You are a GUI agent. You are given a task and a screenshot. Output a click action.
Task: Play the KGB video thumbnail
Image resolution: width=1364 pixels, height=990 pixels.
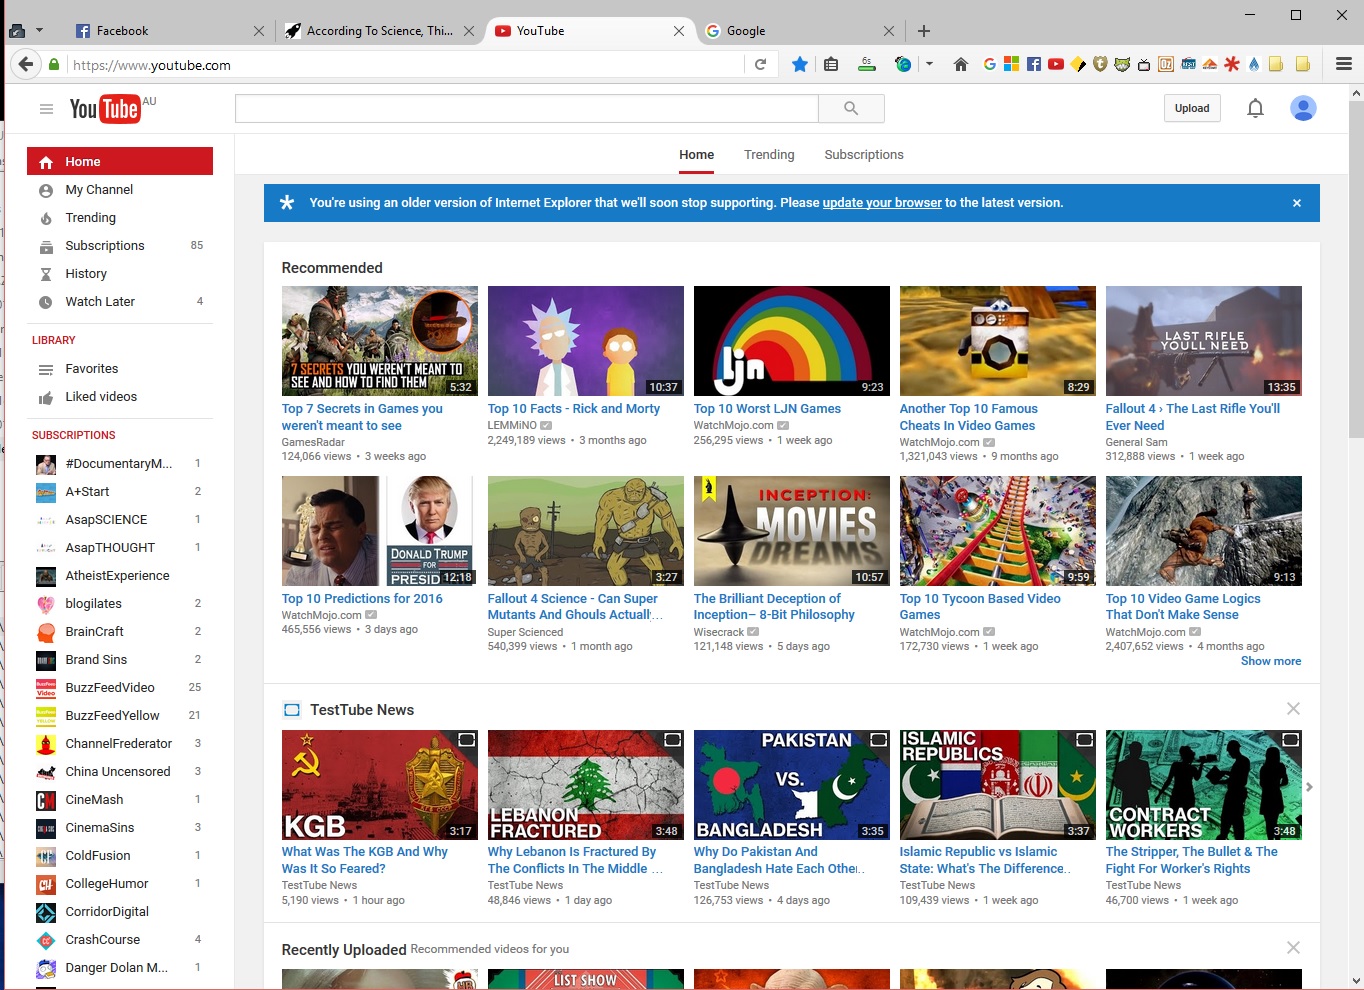pyautogui.click(x=380, y=785)
